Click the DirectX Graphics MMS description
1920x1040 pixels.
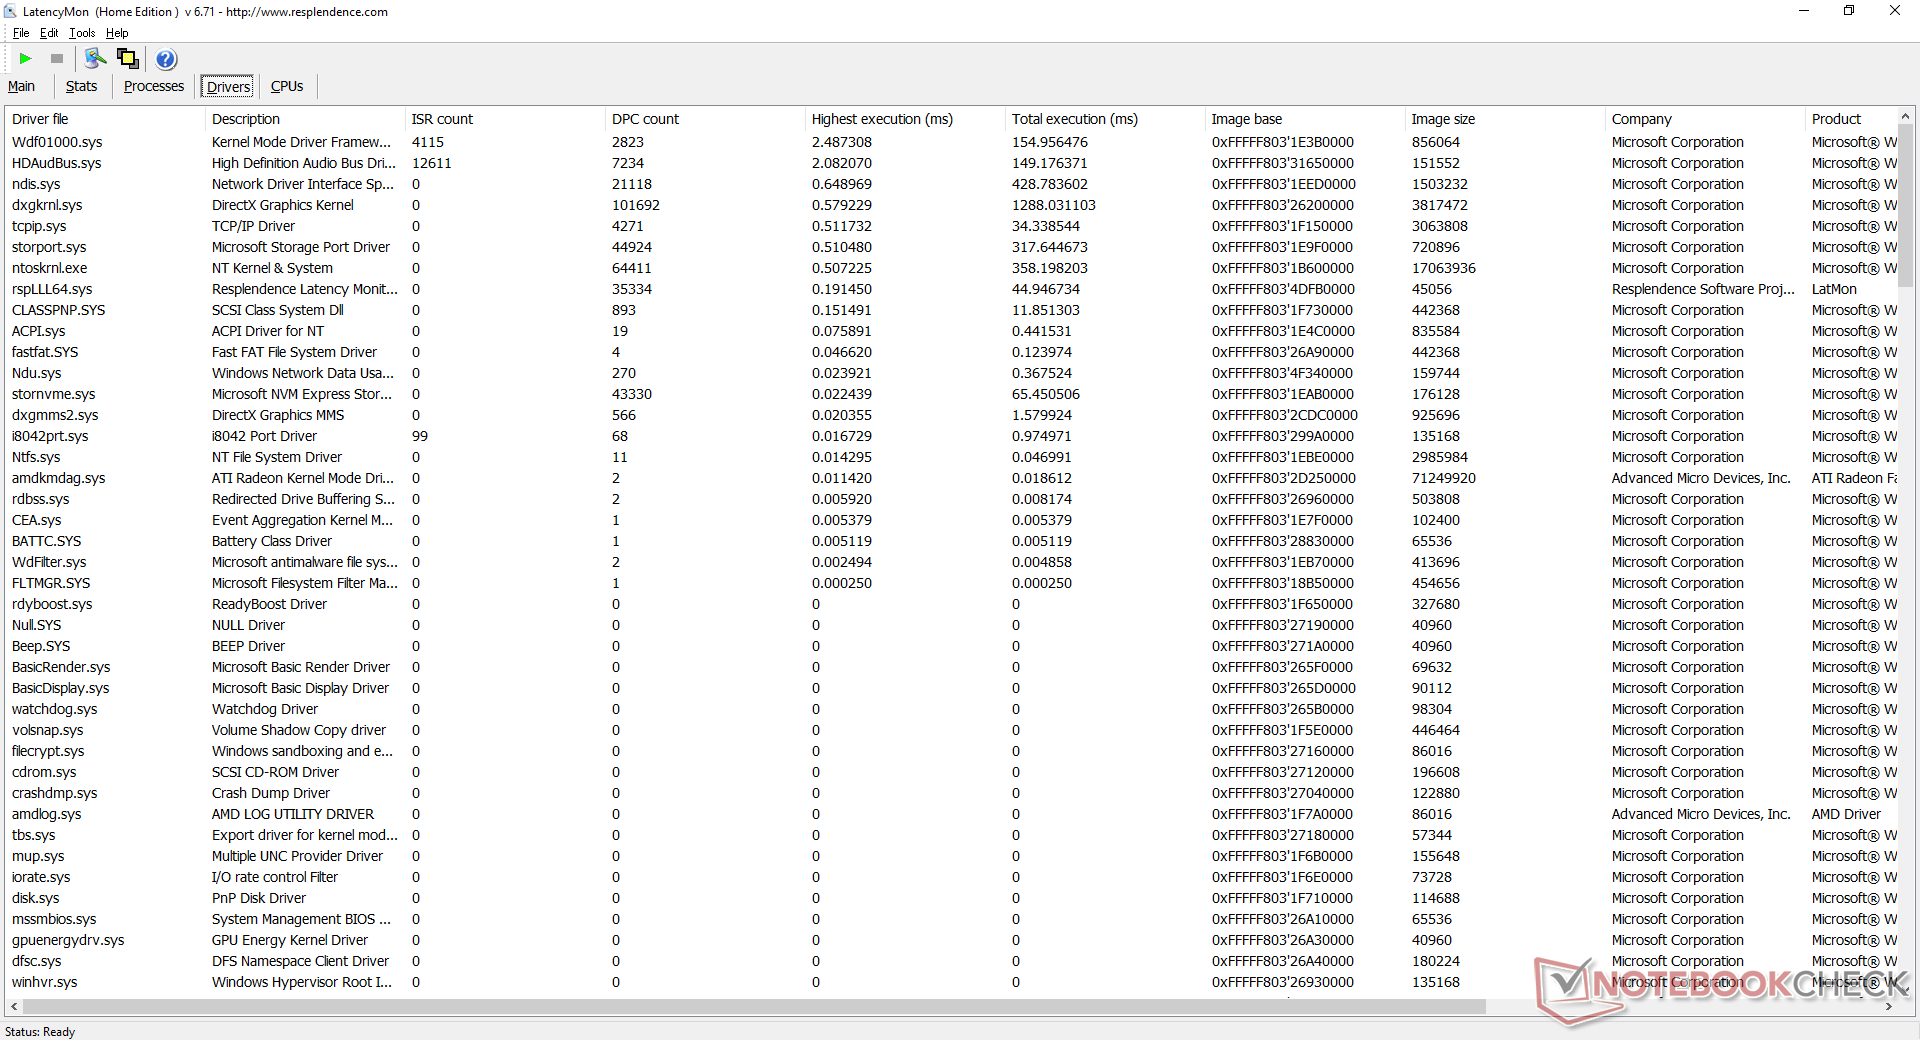point(278,415)
